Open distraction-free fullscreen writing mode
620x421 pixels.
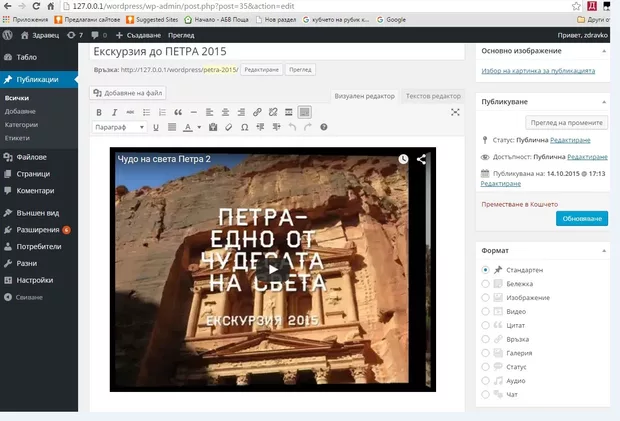point(455,112)
